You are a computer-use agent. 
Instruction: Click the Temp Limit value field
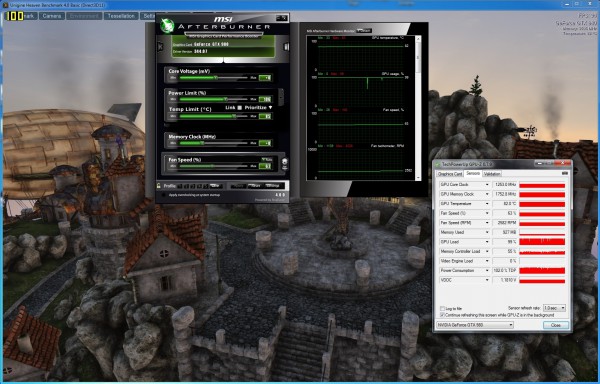265,116
